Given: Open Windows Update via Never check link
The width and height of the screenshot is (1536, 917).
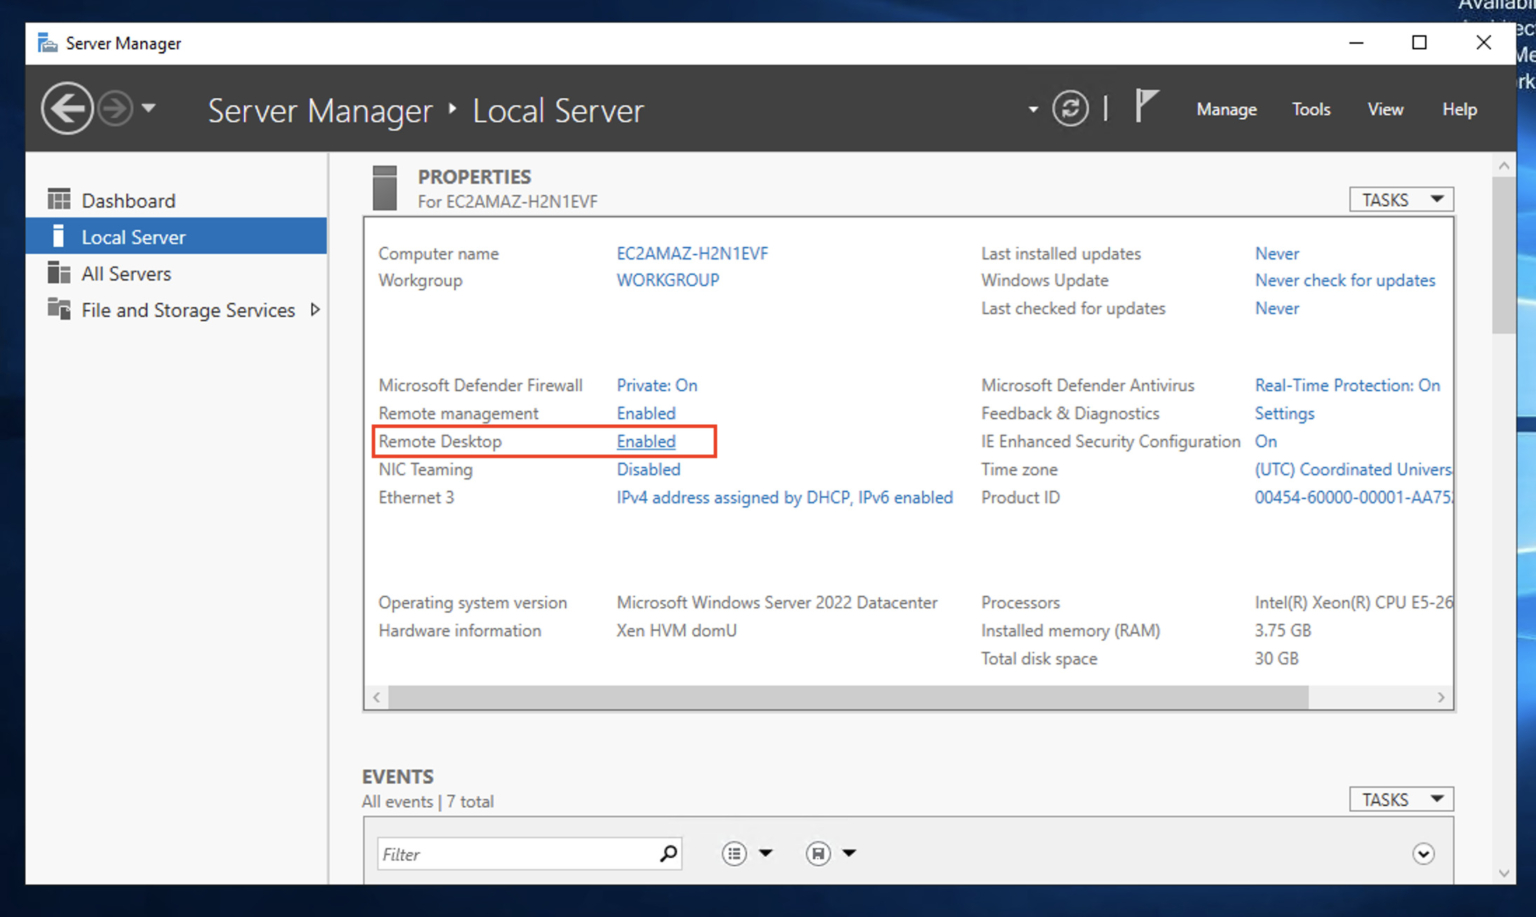Looking at the screenshot, I should [1345, 280].
